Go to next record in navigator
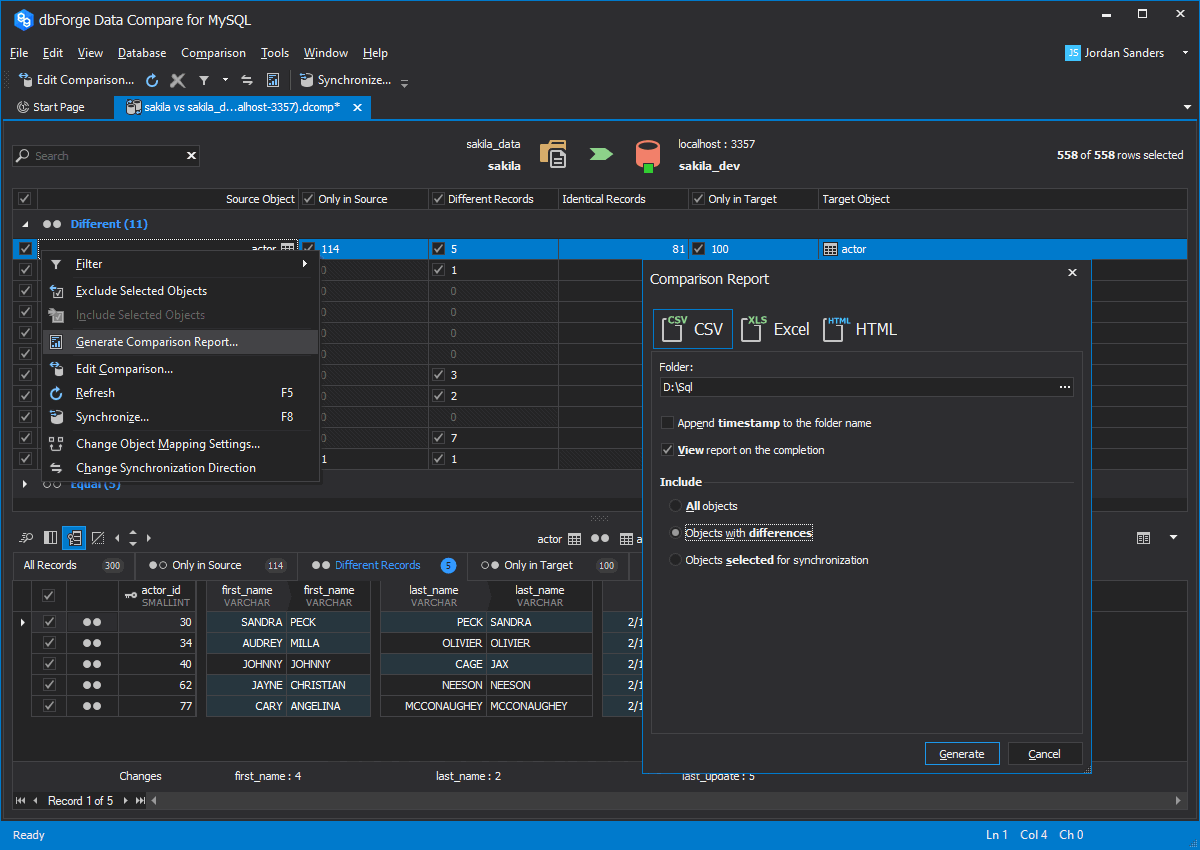The image size is (1200, 850). (x=126, y=800)
